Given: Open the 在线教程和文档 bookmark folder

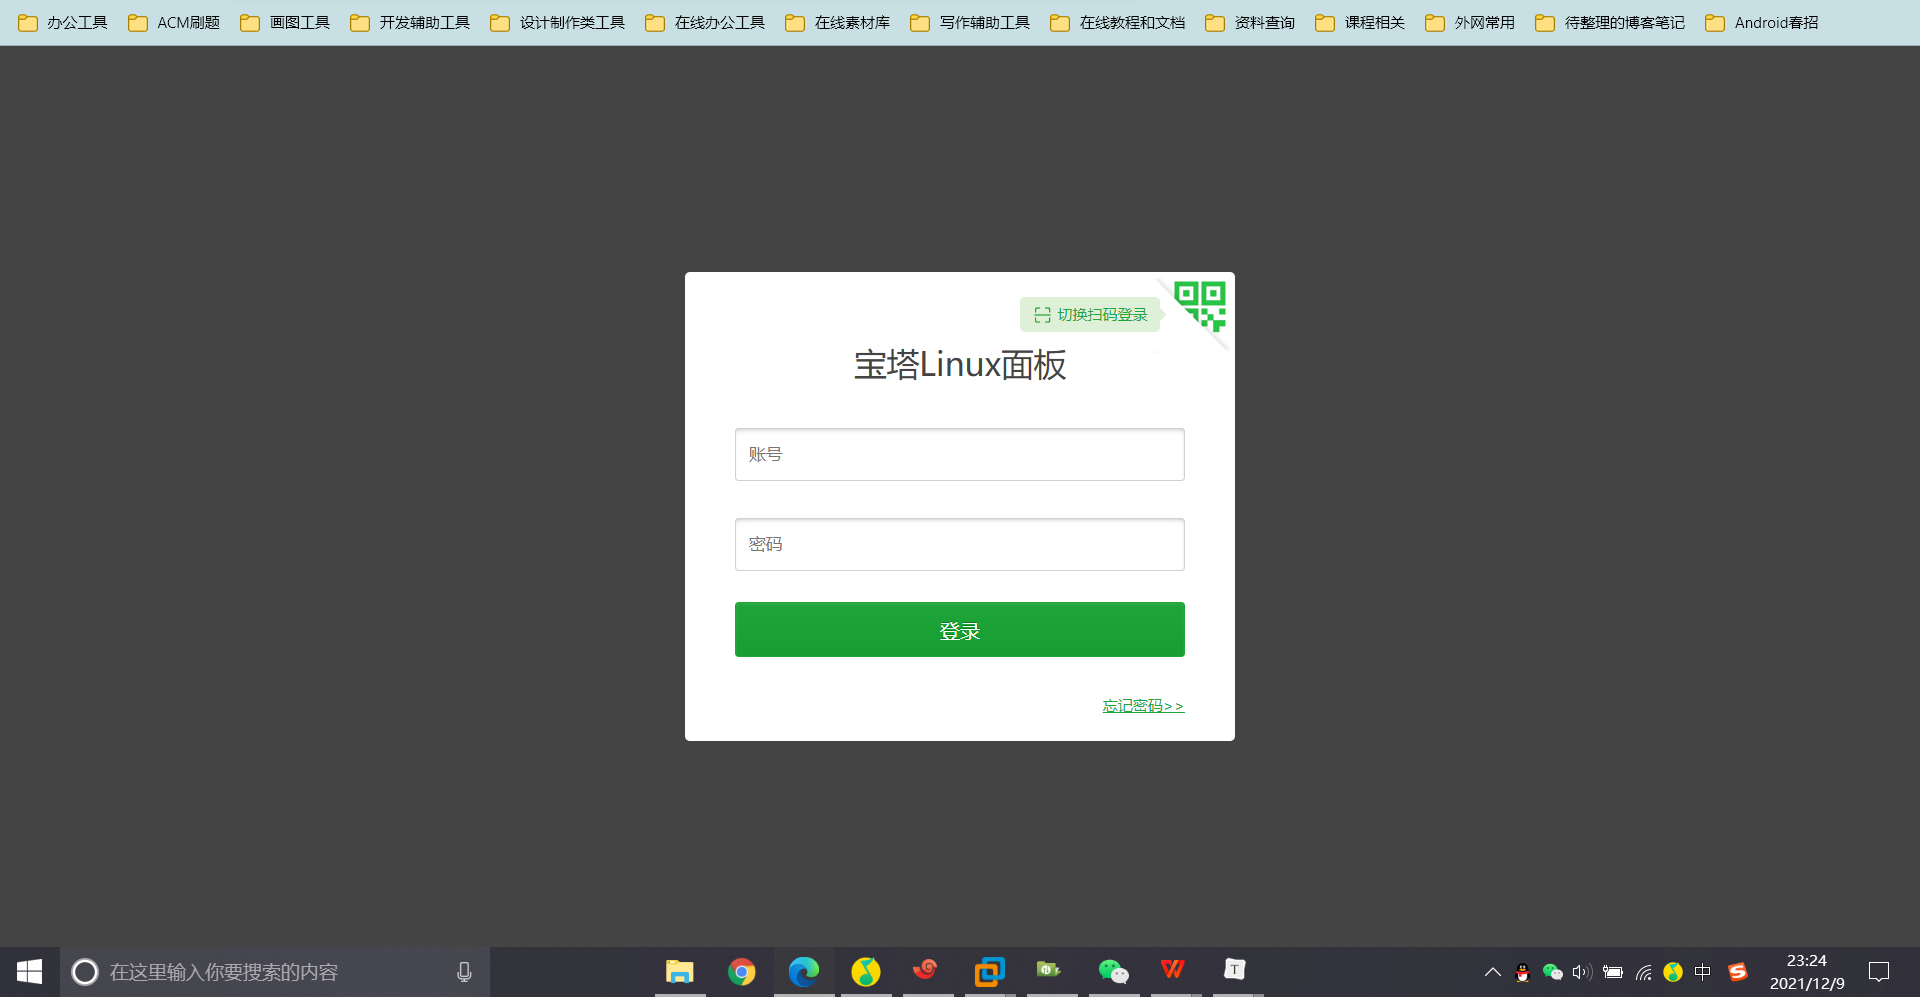Looking at the screenshot, I should click(x=1117, y=22).
